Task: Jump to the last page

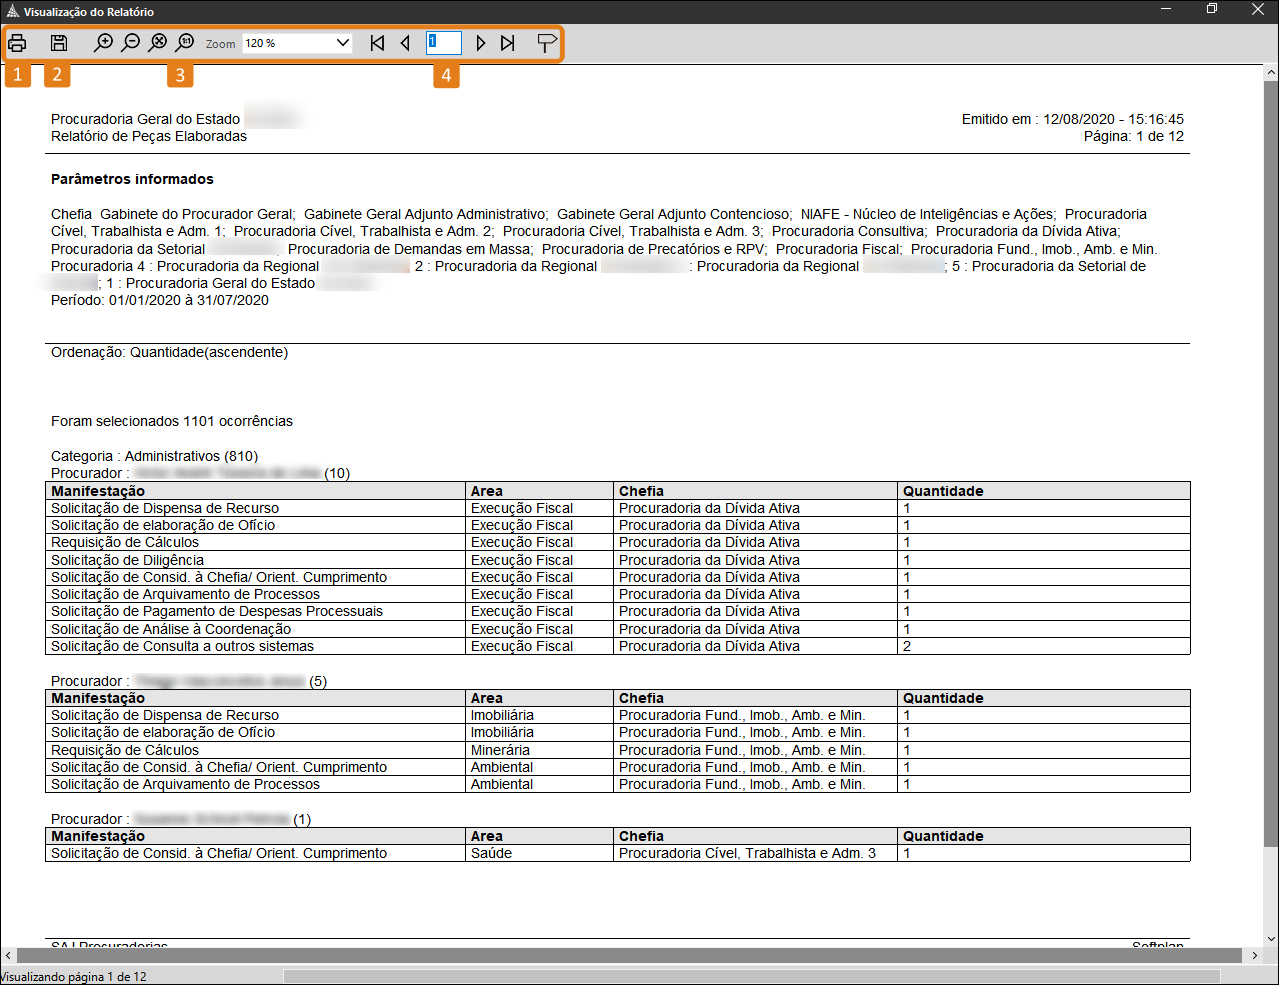Action: point(508,43)
